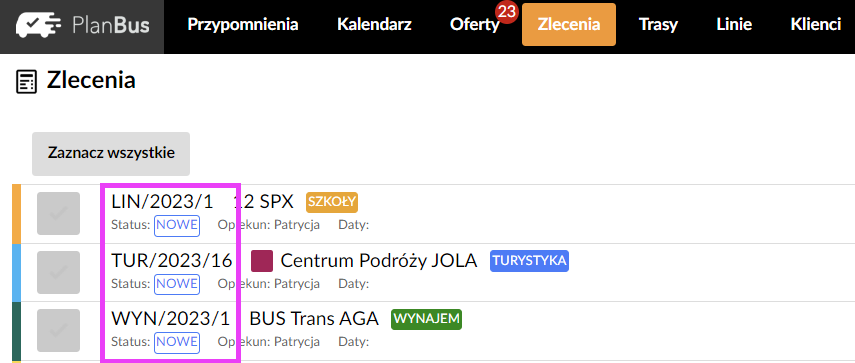Screen dimensions: 855x363
Task: Click NOWE status badge of WYN/2023/1
Action: [177, 342]
